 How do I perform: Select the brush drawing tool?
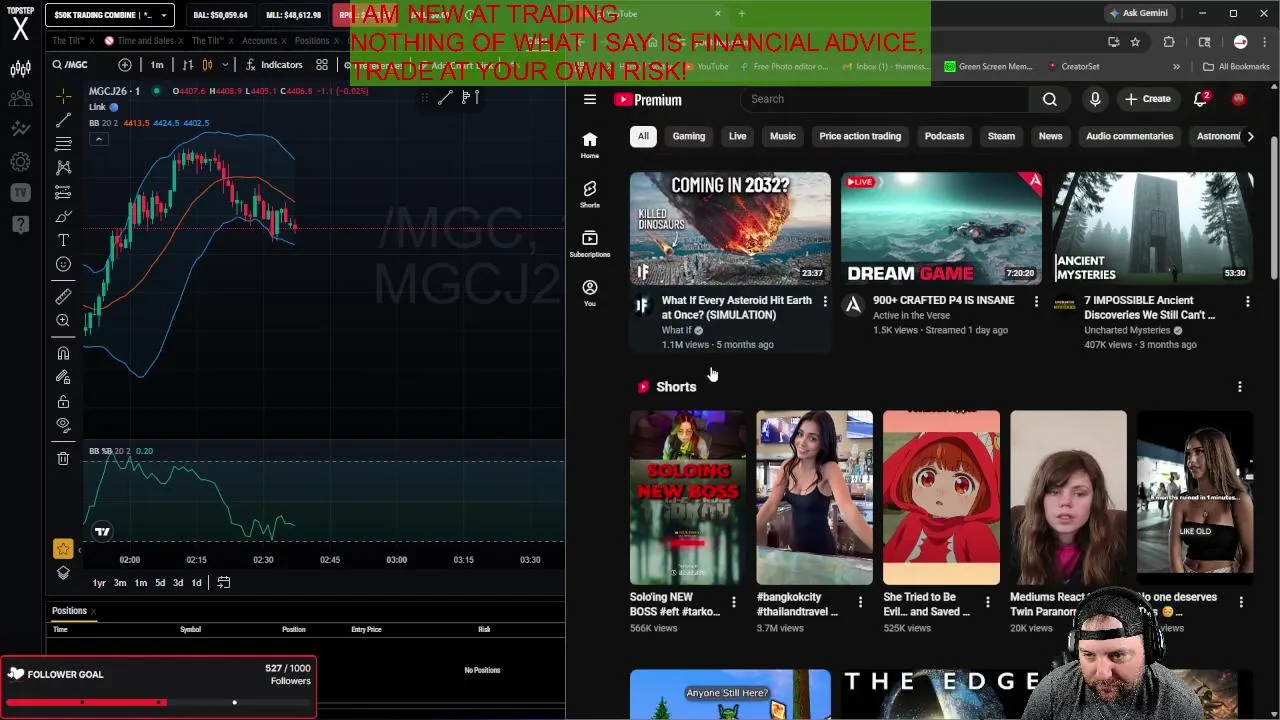tap(63, 216)
